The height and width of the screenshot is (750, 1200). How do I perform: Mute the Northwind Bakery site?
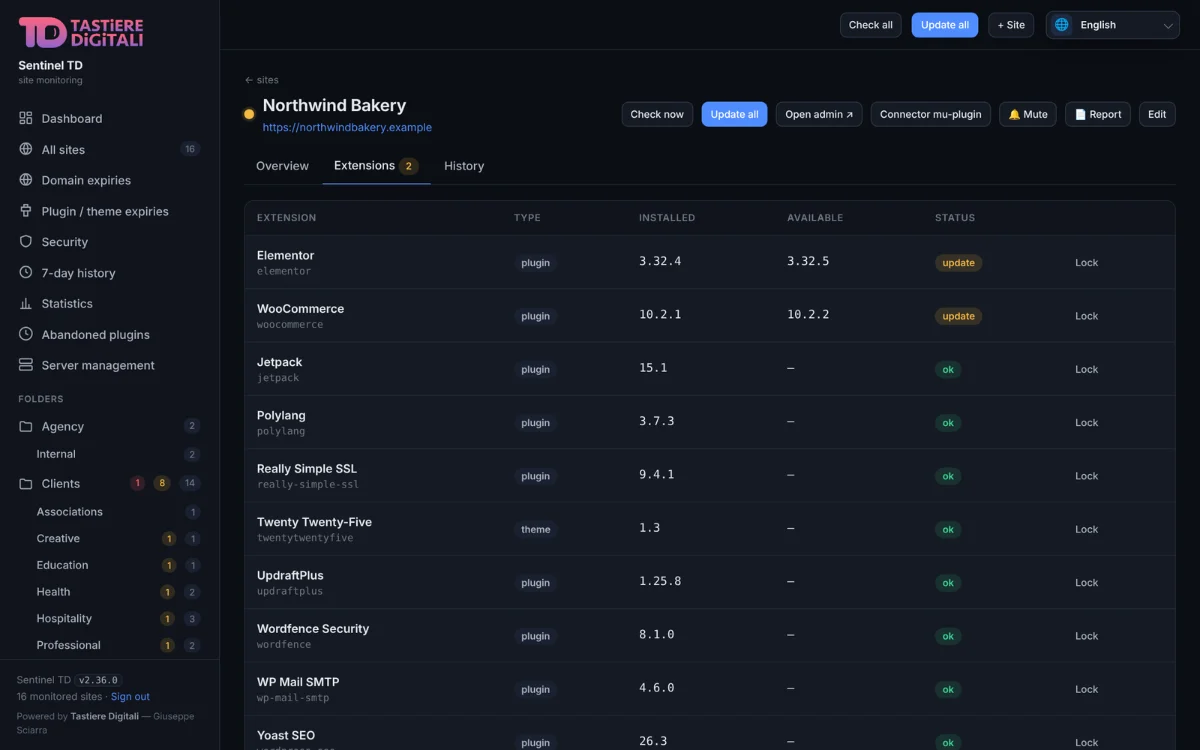(1028, 114)
